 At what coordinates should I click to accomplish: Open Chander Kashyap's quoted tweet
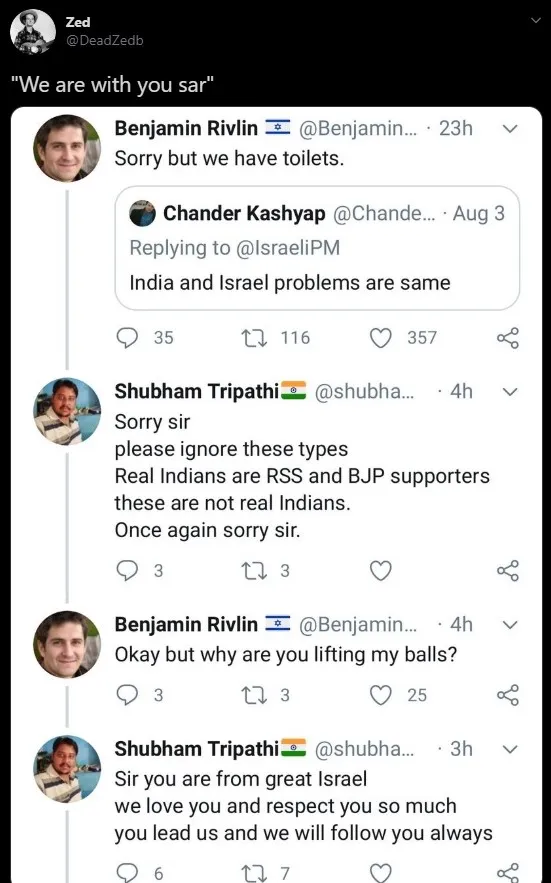(x=317, y=248)
